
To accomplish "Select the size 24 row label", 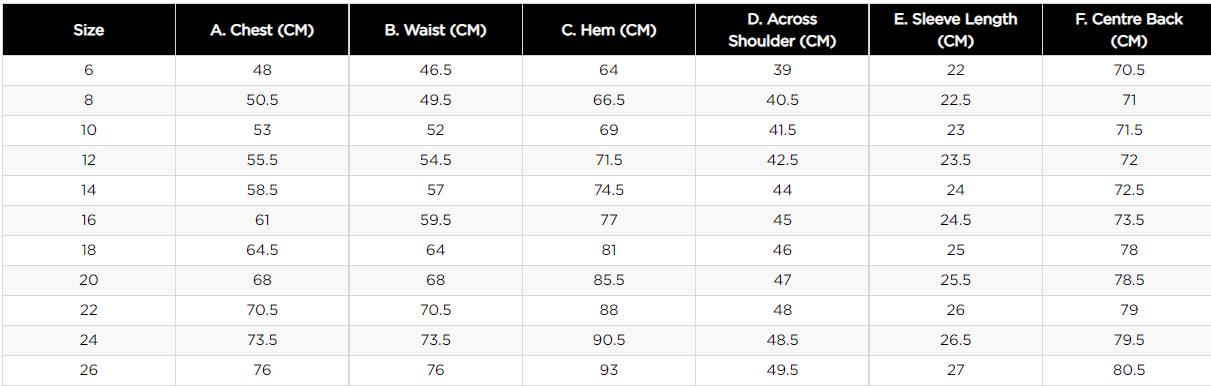I will coord(89,340).
